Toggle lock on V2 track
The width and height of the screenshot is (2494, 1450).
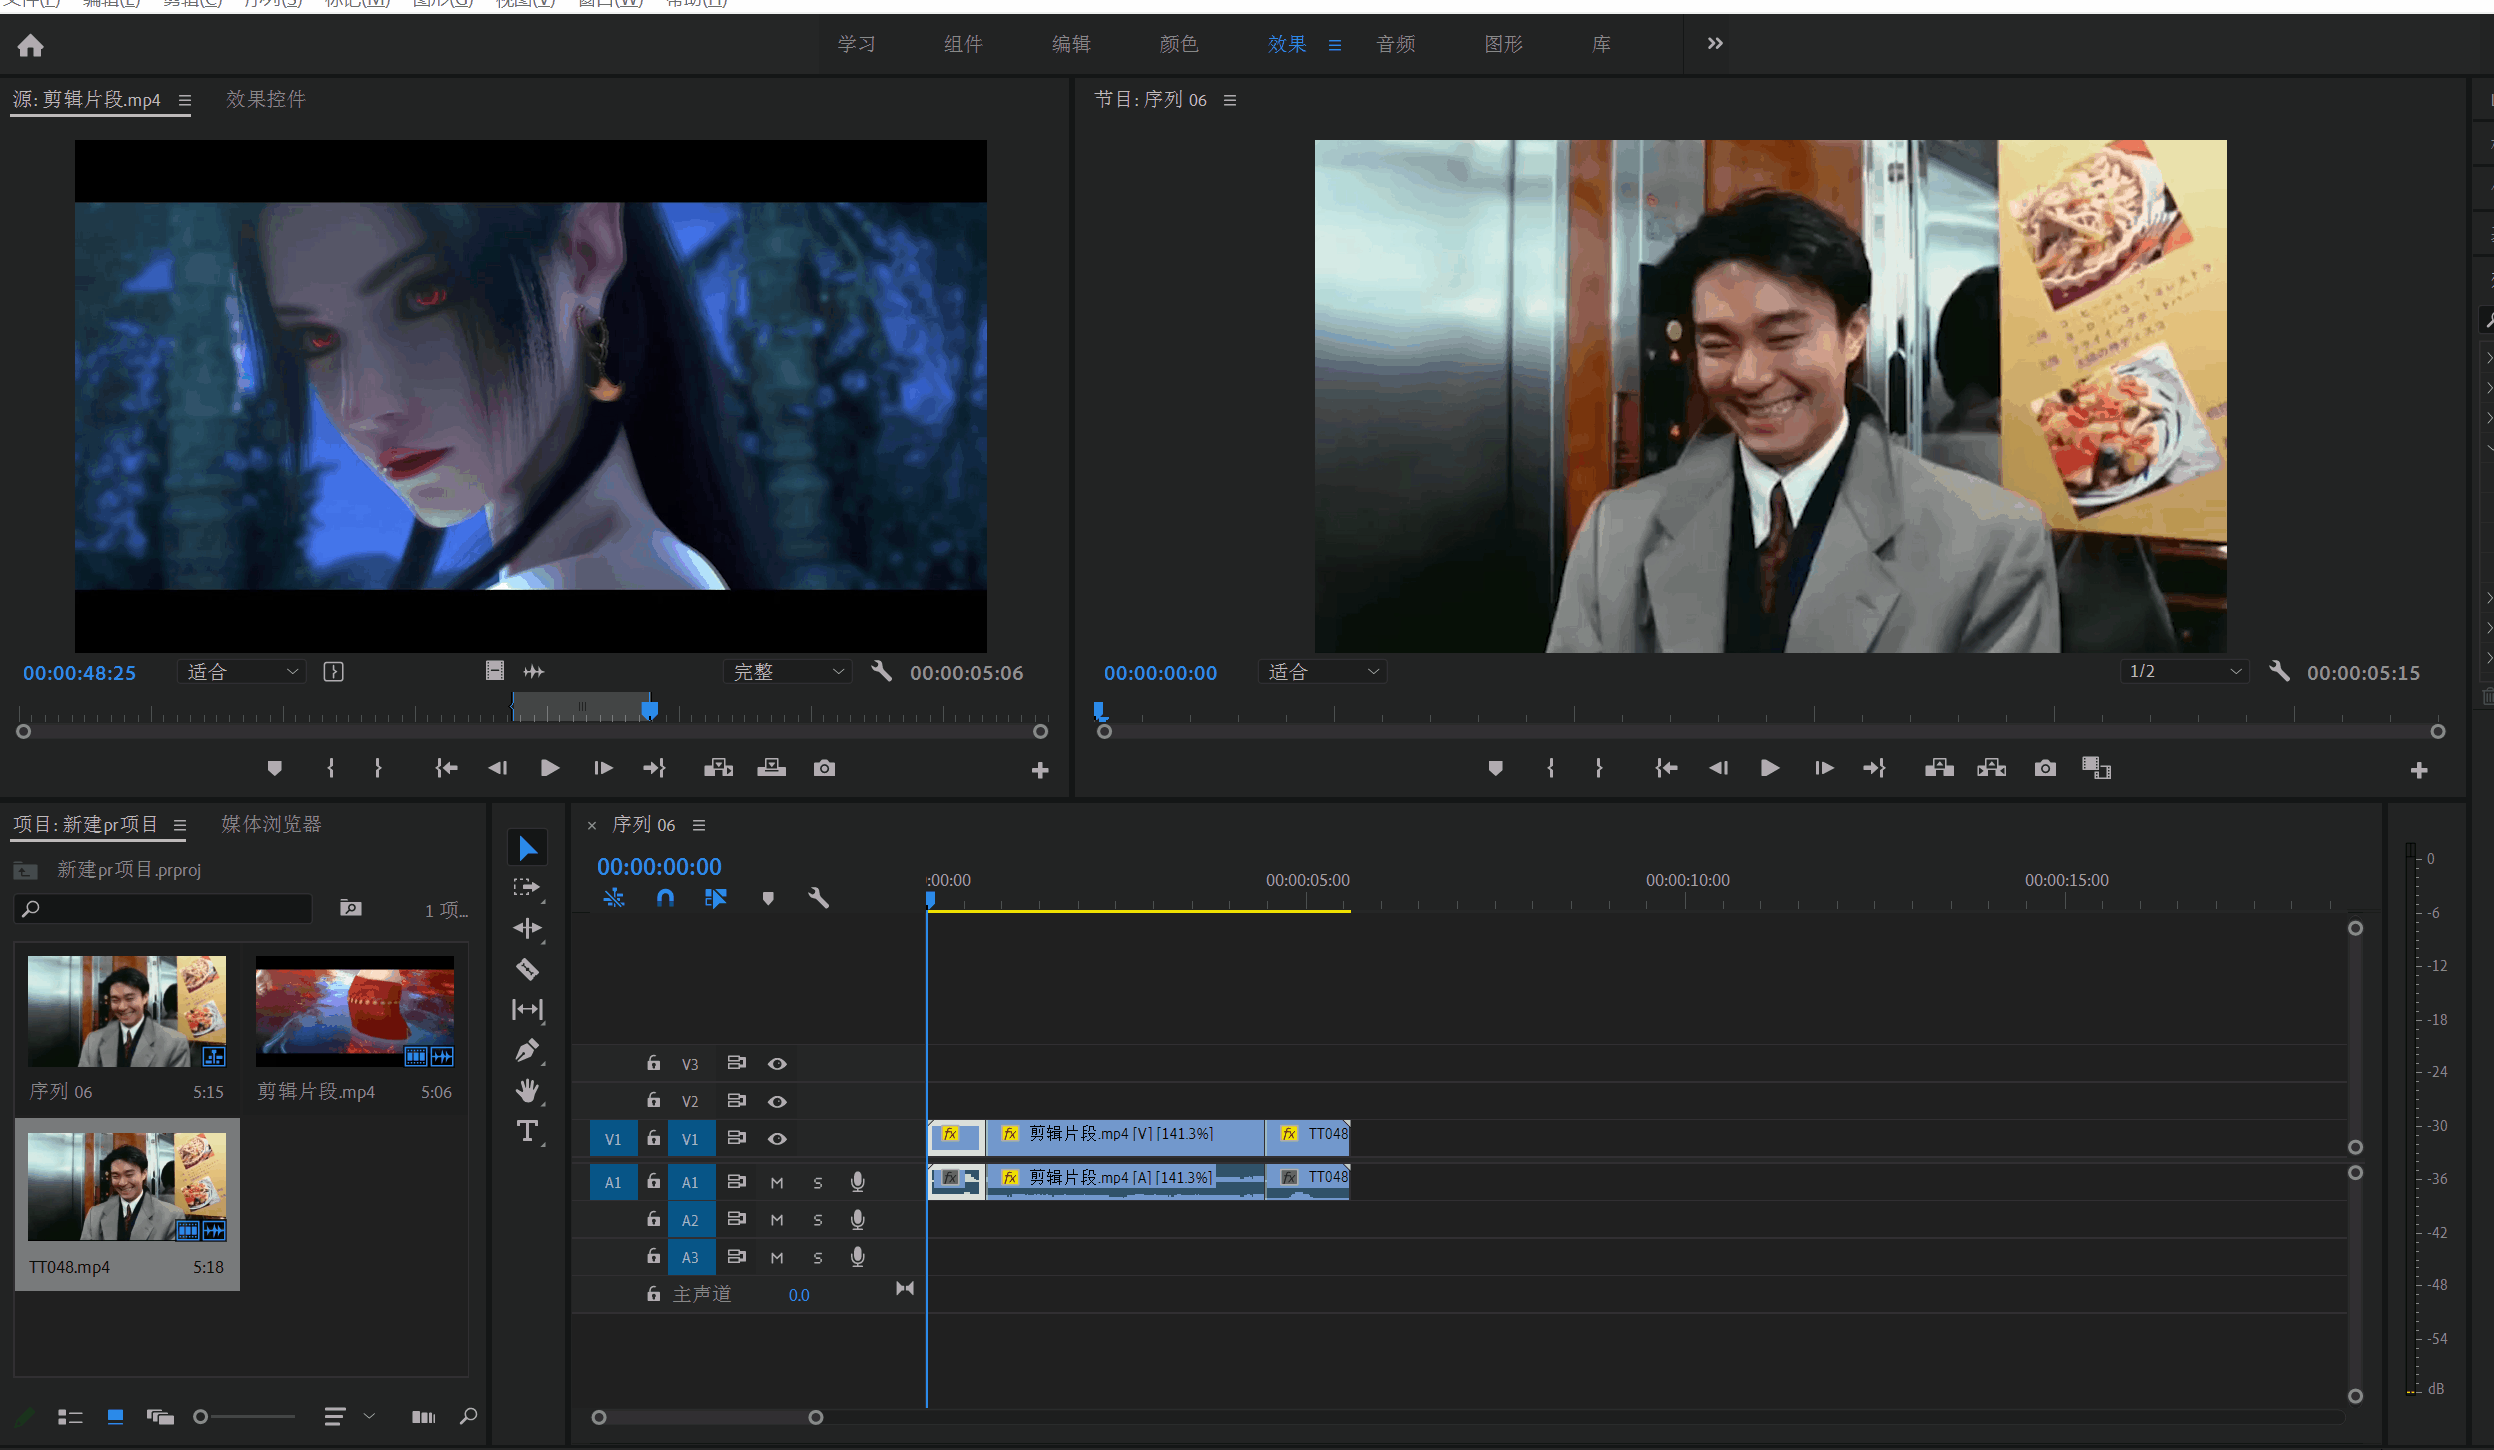(653, 1100)
